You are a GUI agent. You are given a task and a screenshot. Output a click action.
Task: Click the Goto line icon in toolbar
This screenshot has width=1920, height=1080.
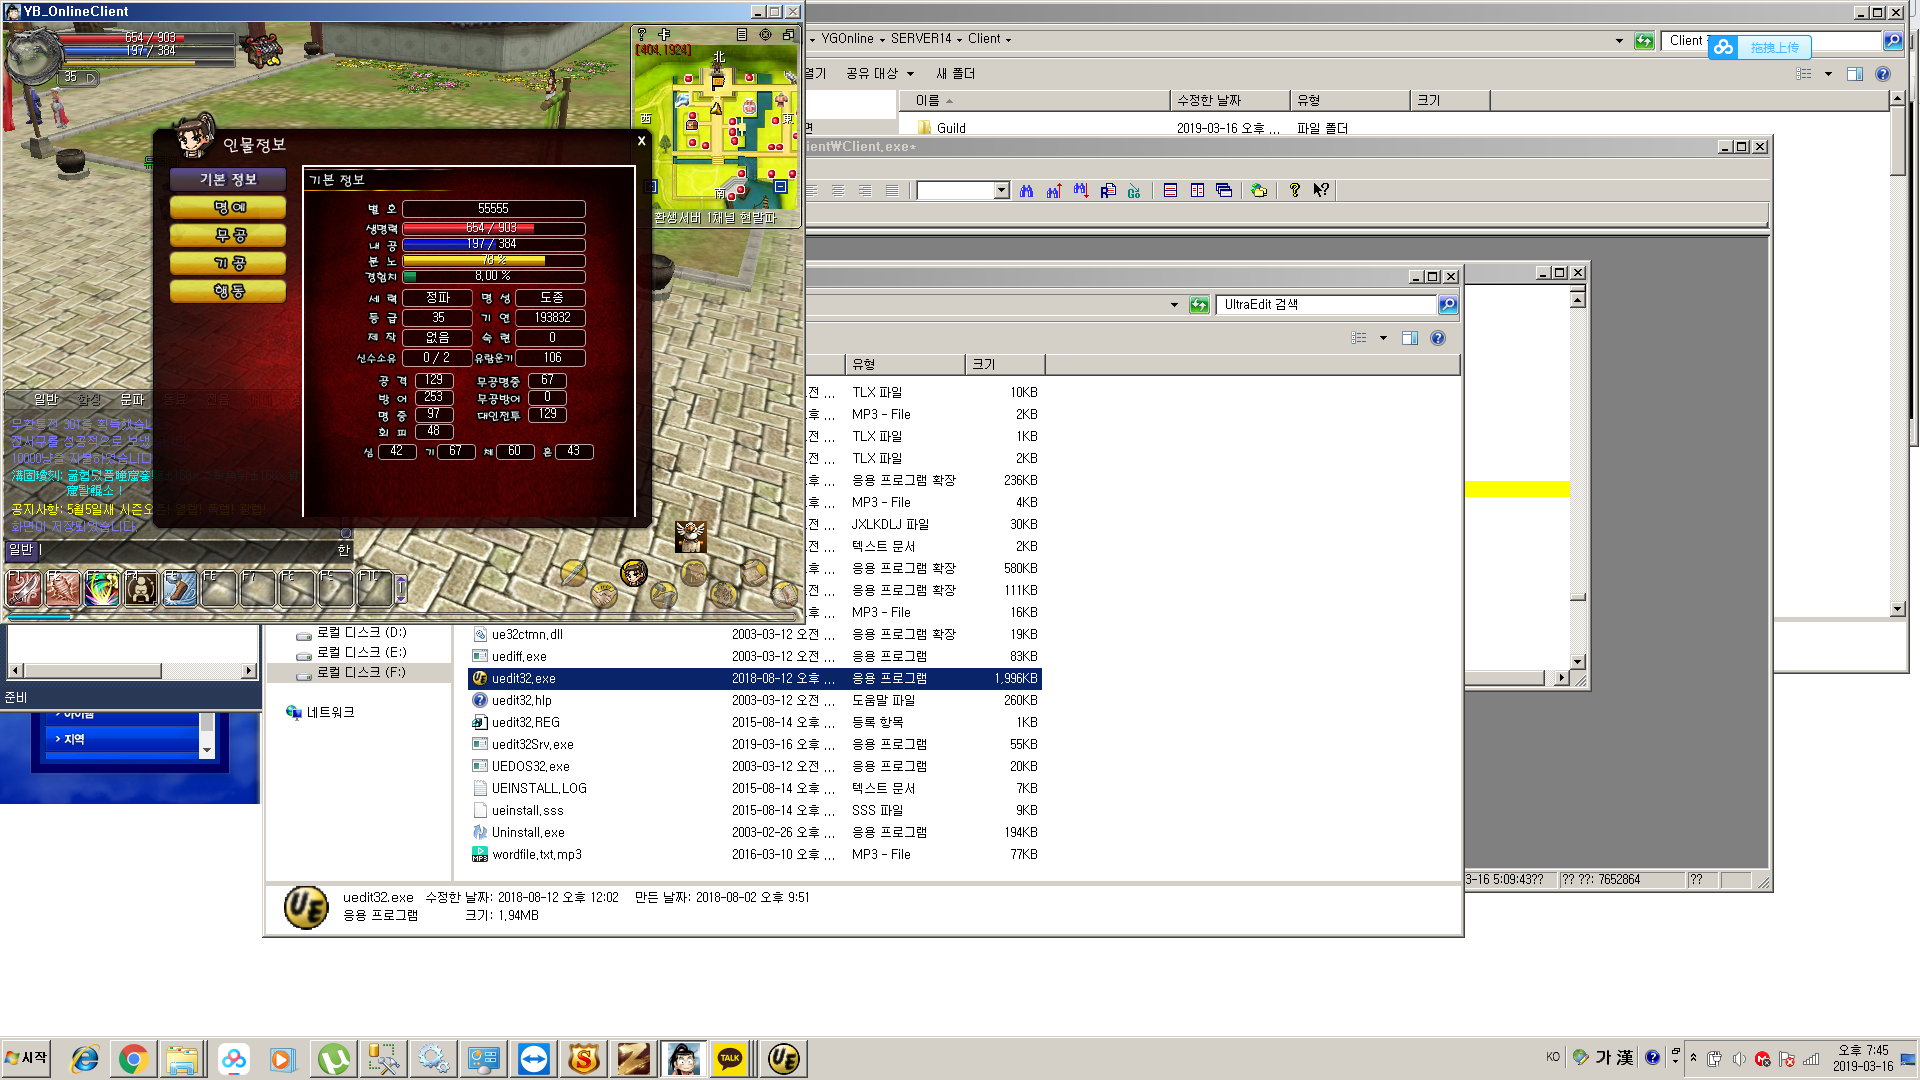tap(1134, 190)
